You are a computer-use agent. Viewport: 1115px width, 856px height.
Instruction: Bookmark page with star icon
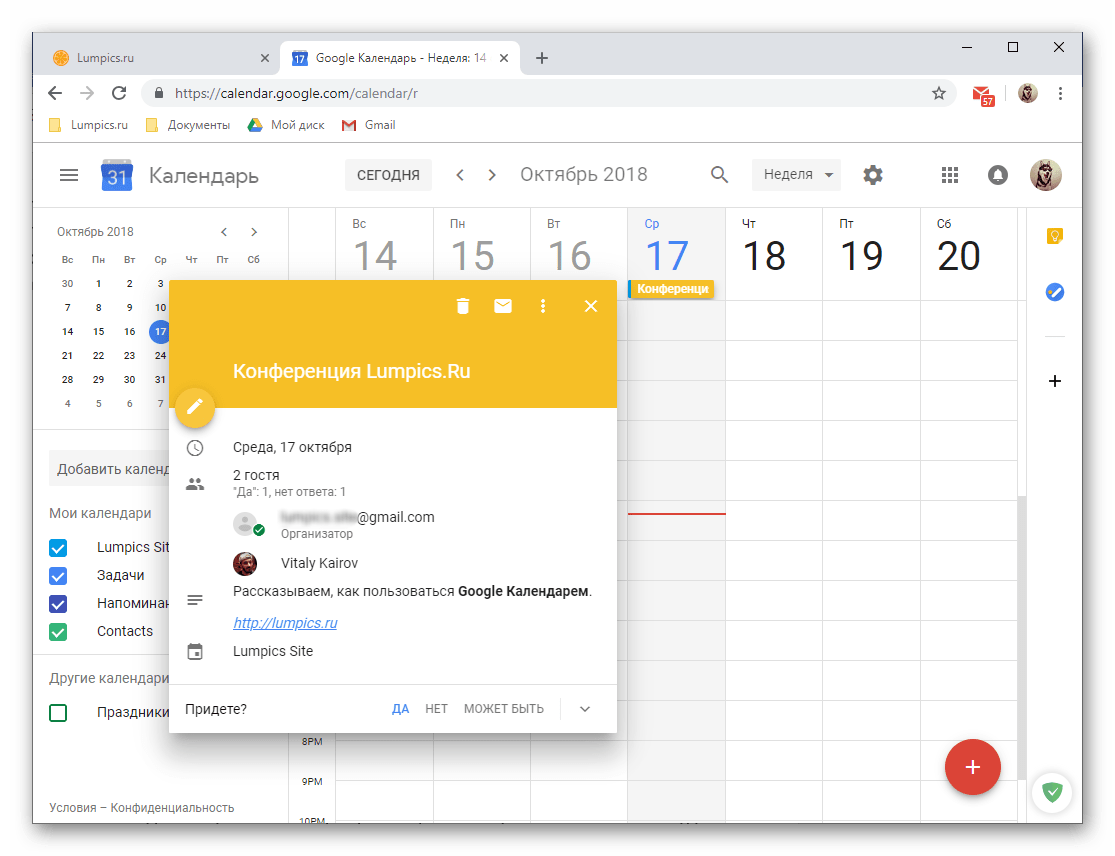tap(939, 93)
